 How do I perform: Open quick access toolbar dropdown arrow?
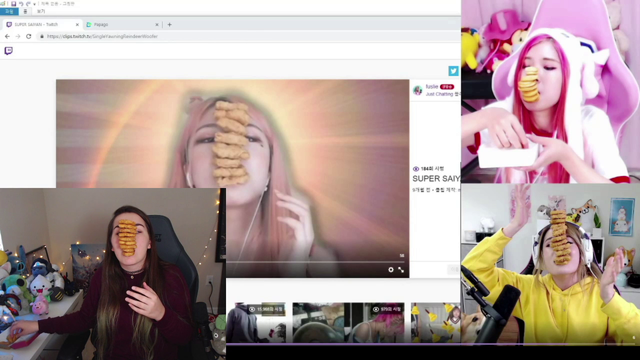(x=34, y=4)
